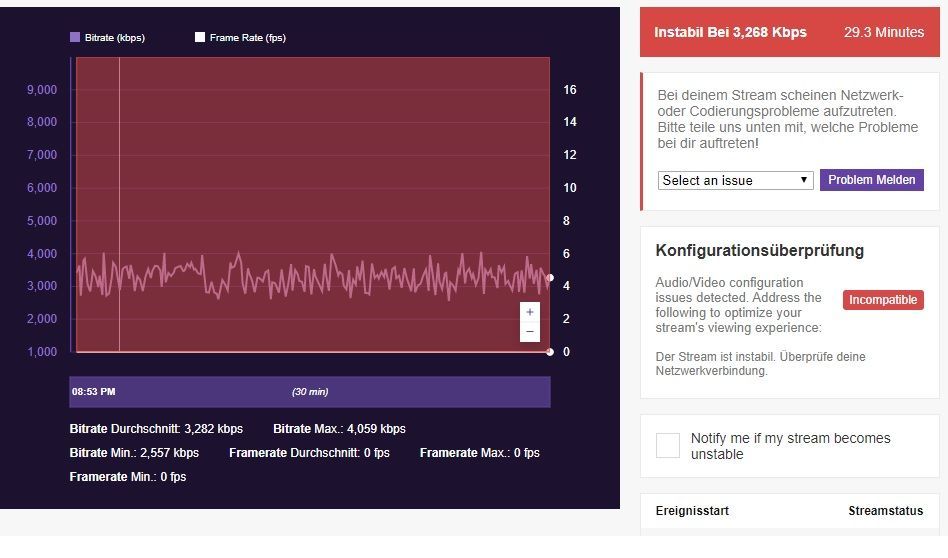This screenshot has width=948, height=558.
Task: Click the Incompatible status badge
Action: click(x=883, y=300)
